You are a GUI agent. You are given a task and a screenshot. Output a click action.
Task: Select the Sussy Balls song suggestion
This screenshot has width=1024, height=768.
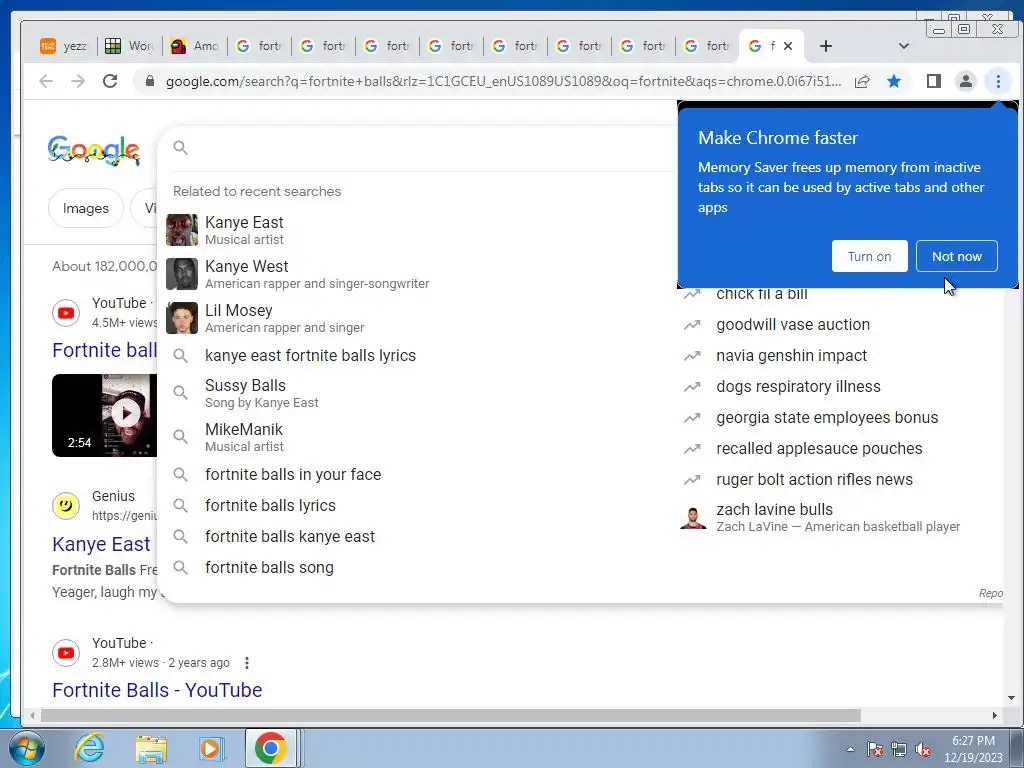418,393
